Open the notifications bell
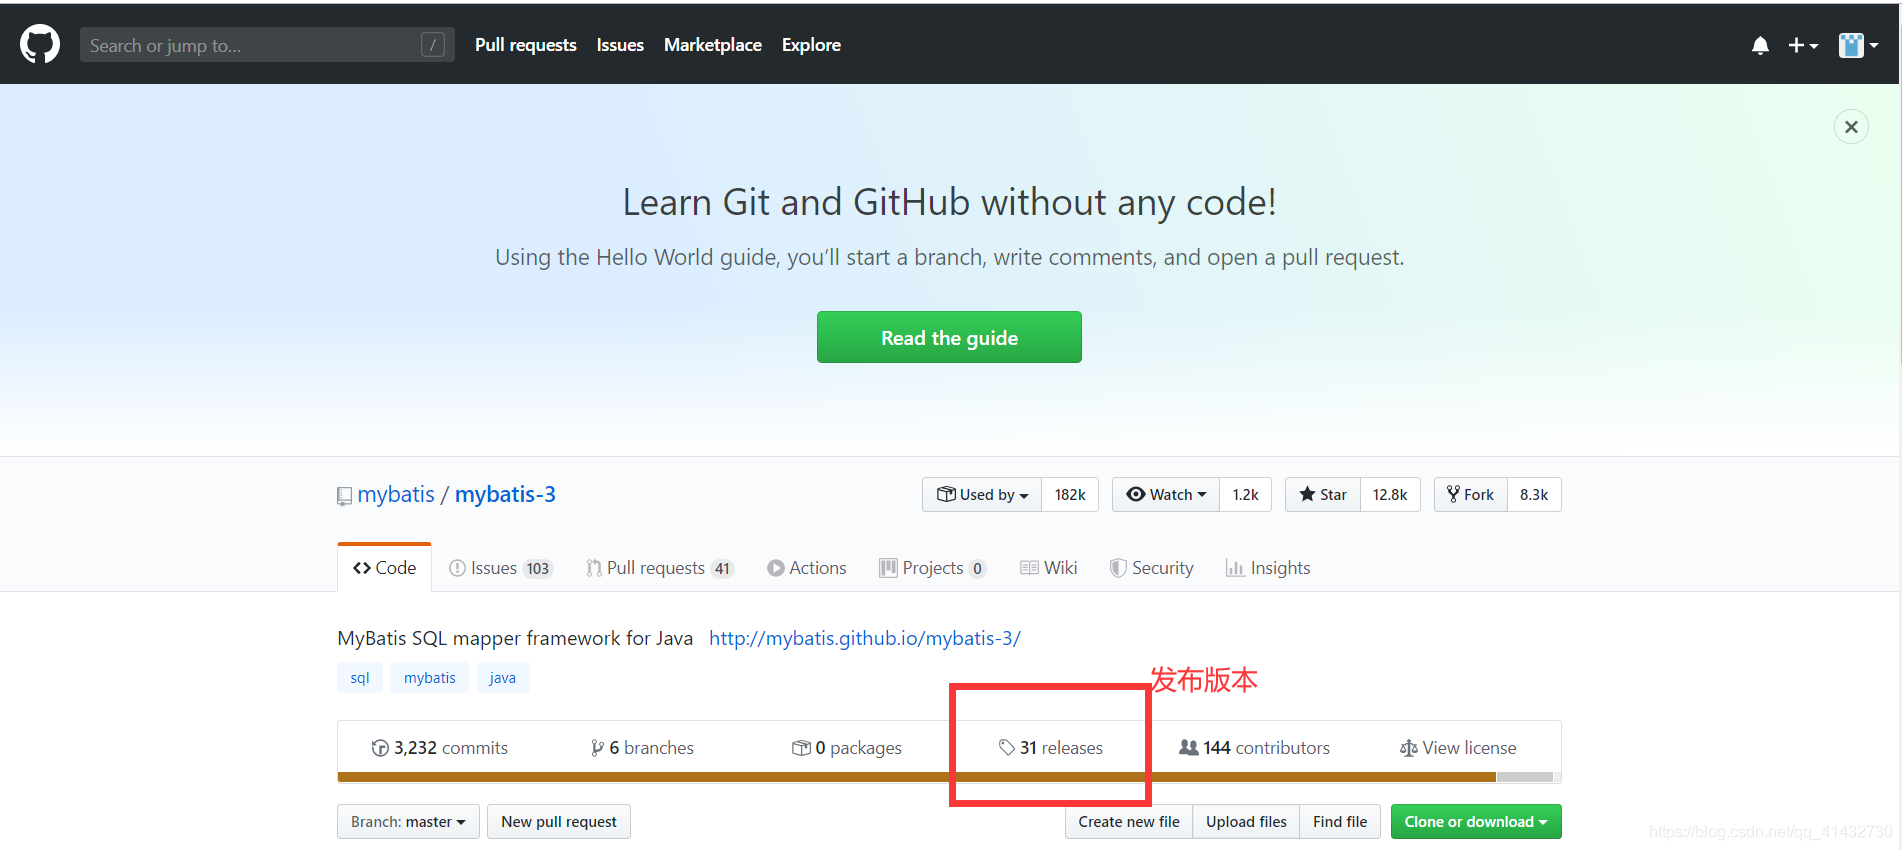This screenshot has width=1902, height=850. (1760, 45)
